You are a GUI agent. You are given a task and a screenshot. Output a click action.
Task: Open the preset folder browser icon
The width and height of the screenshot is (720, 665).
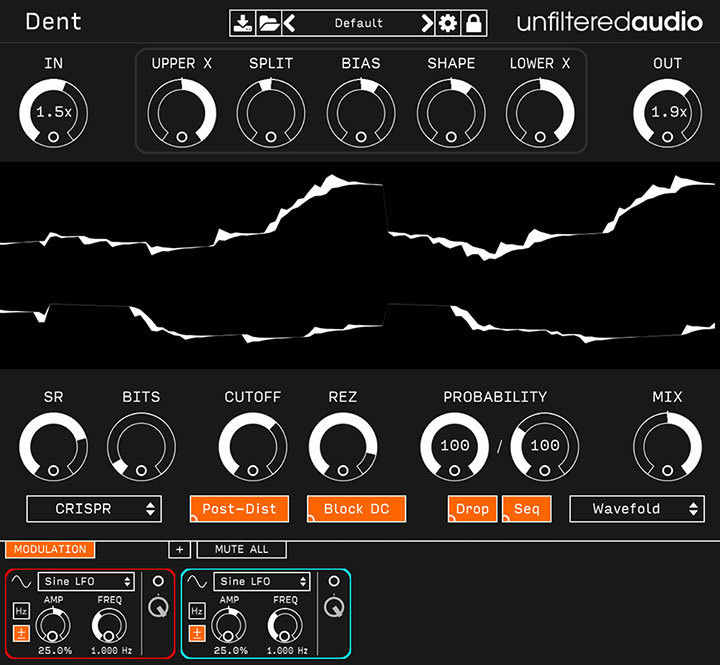pyautogui.click(x=269, y=23)
